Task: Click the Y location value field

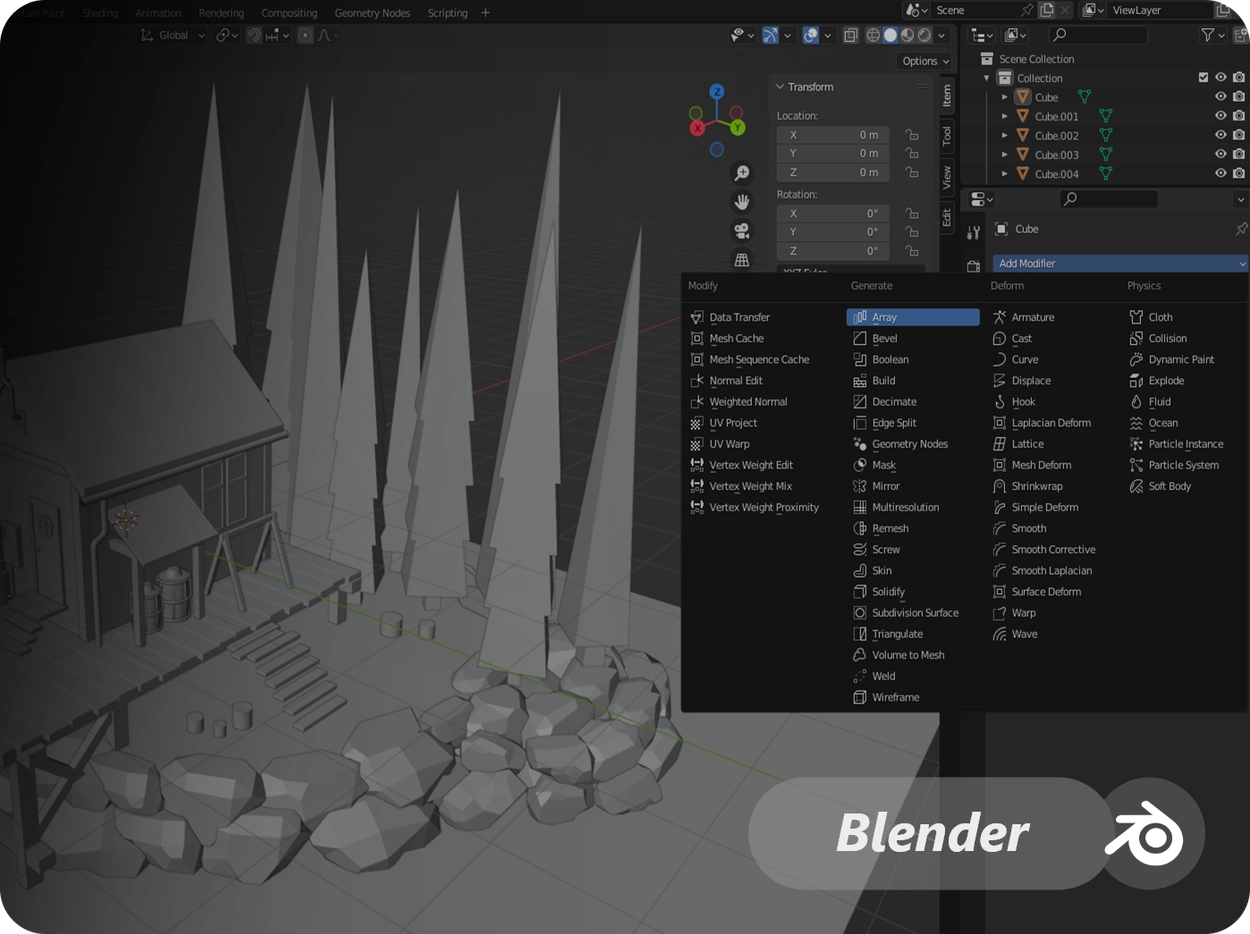Action: (833, 153)
